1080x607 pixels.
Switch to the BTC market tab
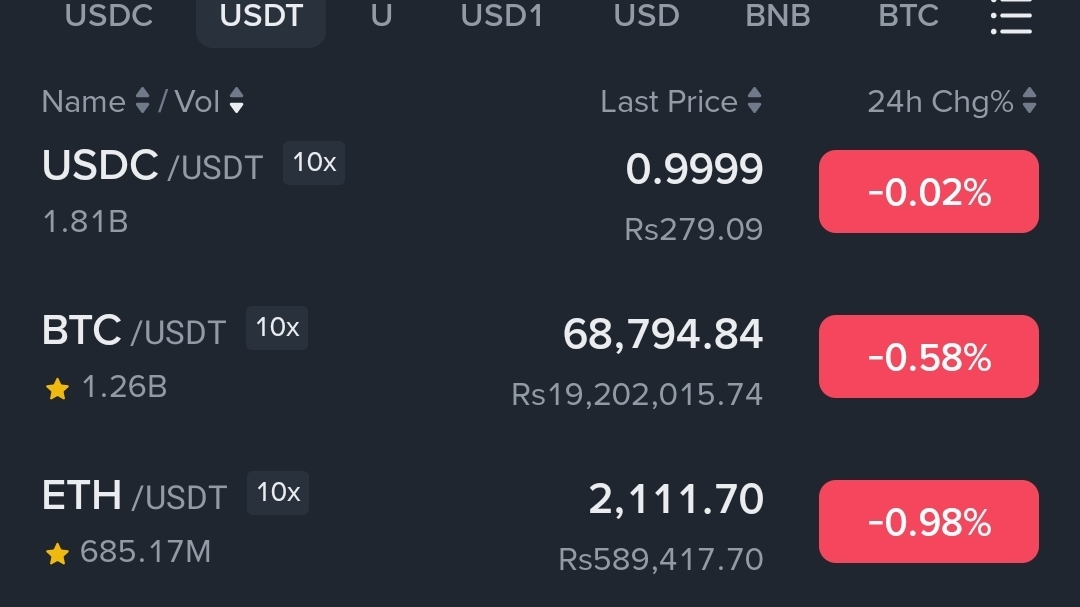click(x=908, y=17)
